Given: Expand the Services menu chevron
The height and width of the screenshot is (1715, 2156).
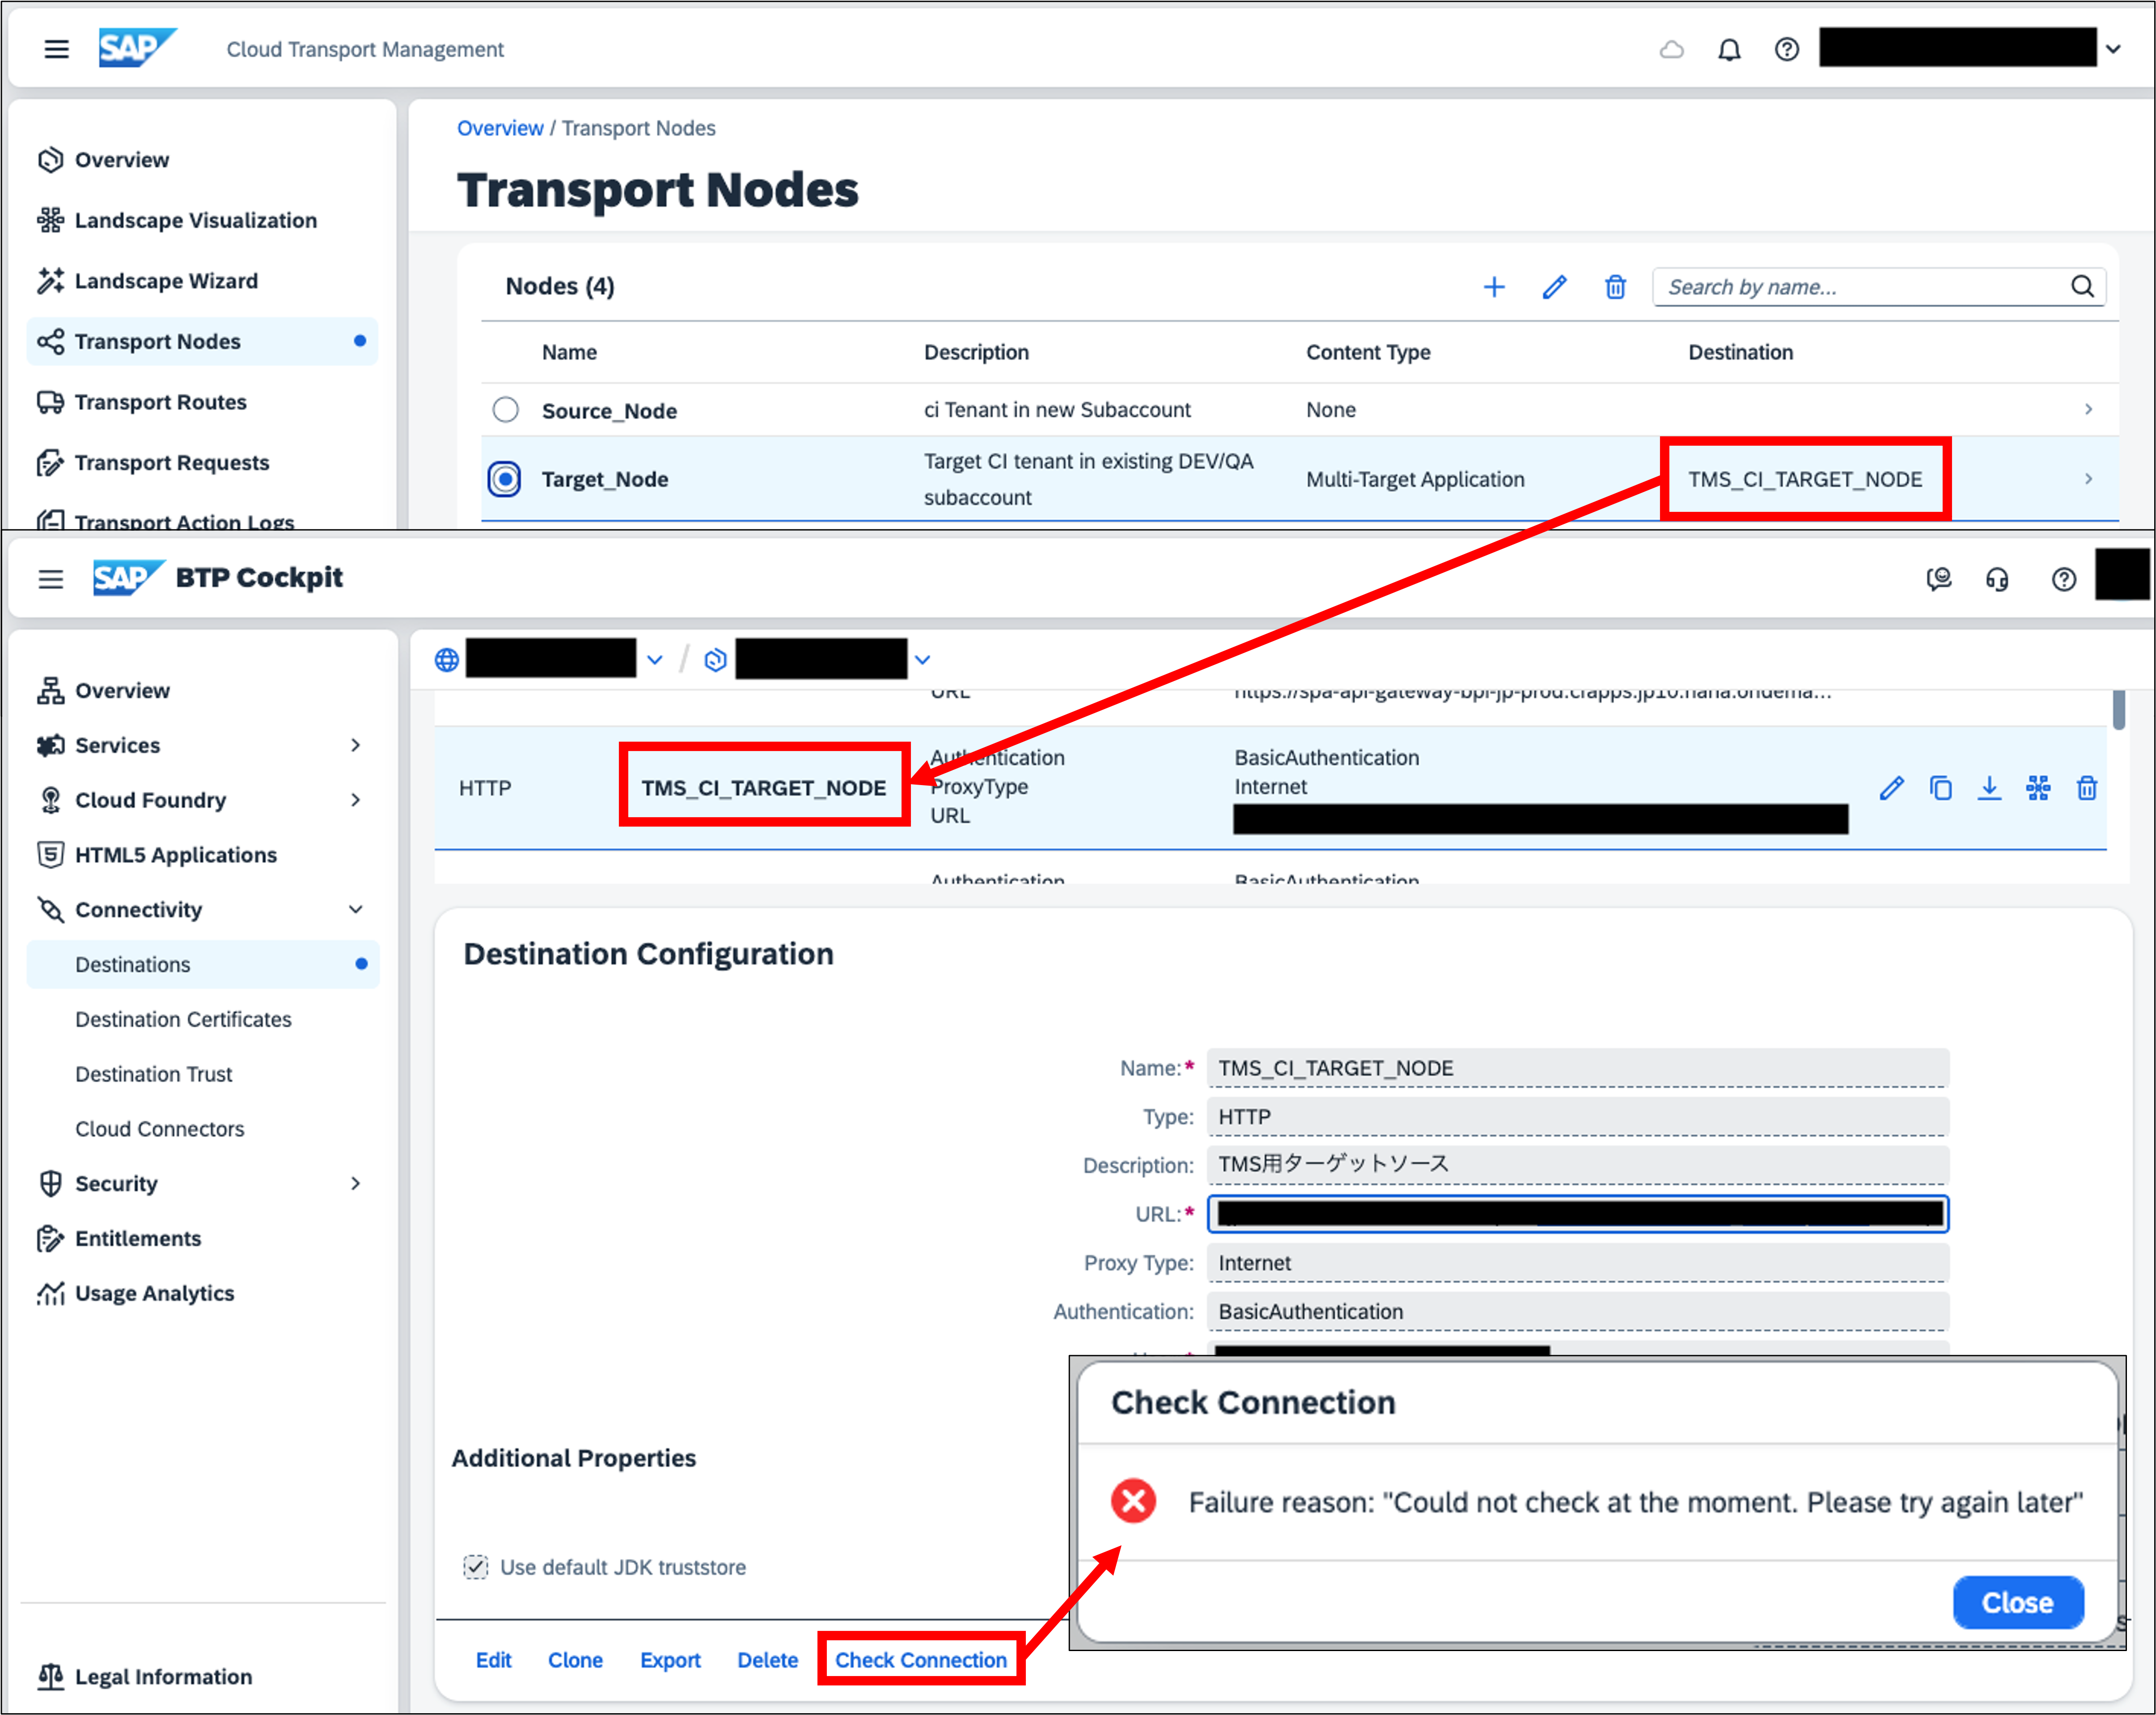Looking at the screenshot, I should [355, 745].
